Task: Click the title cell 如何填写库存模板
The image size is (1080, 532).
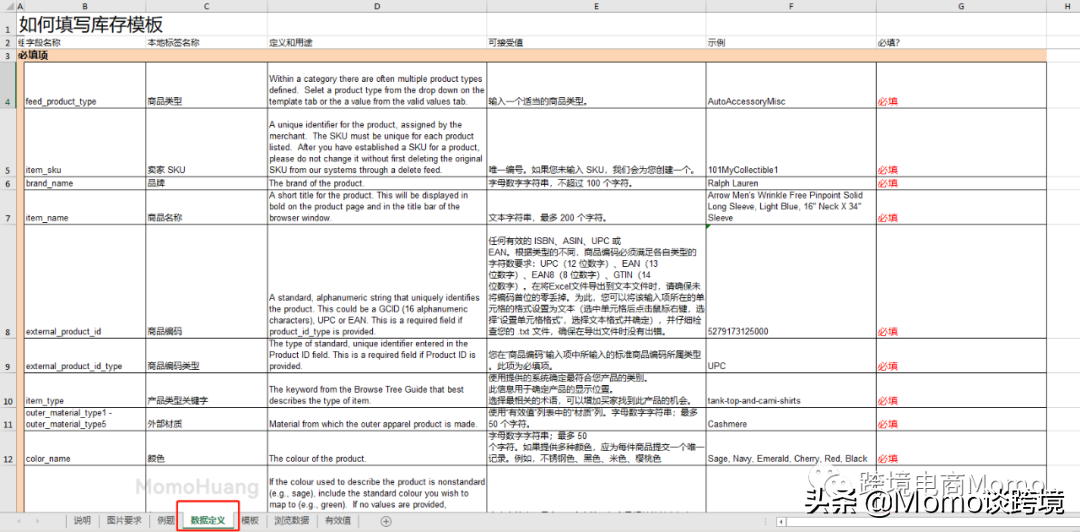Action: pyautogui.click(x=90, y=25)
